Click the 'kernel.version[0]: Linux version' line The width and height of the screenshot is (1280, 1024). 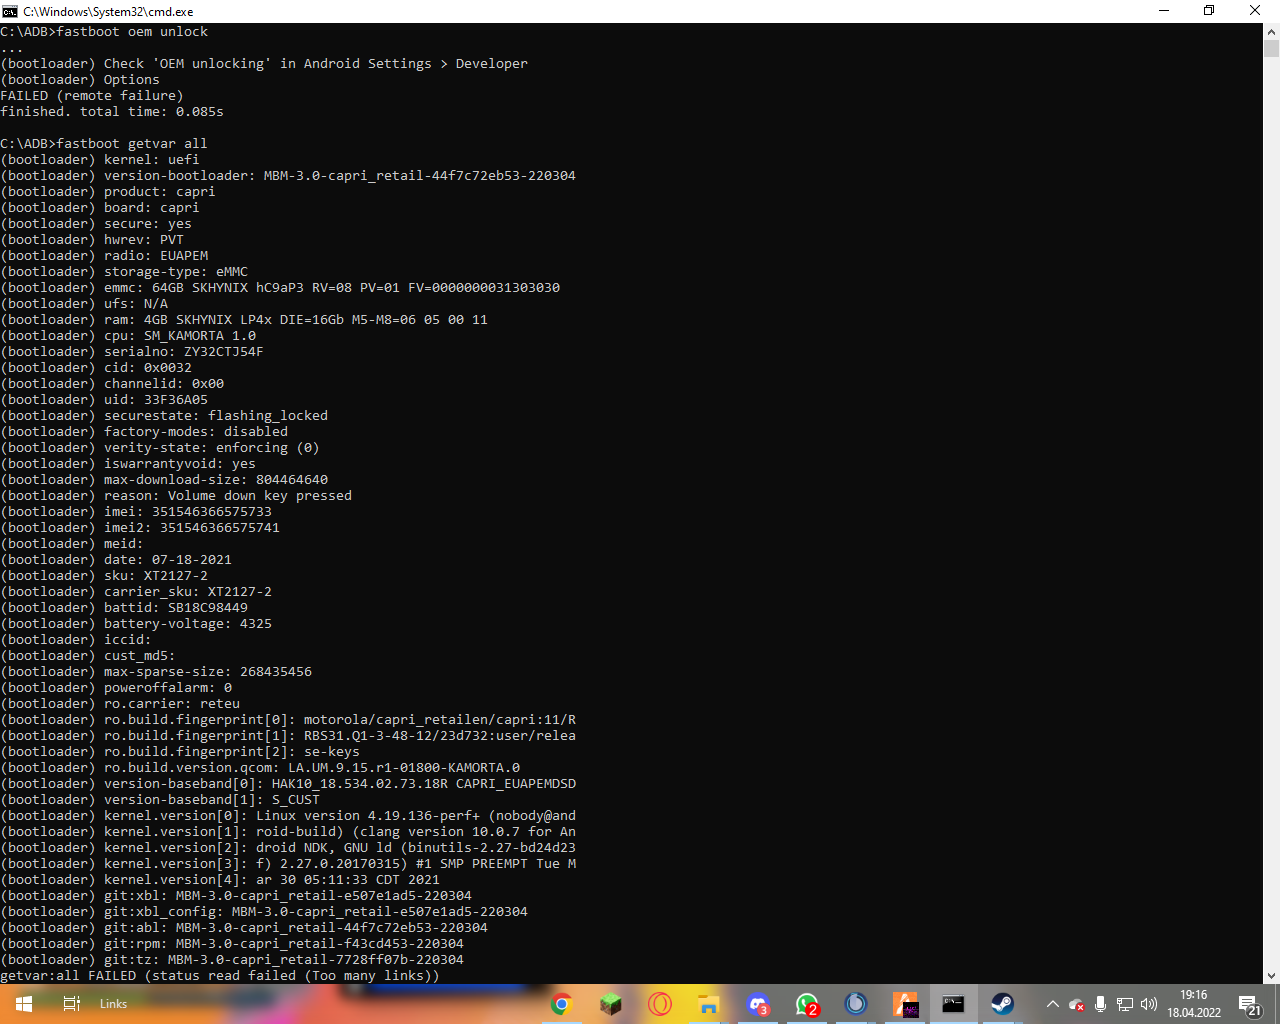pos(288,815)
